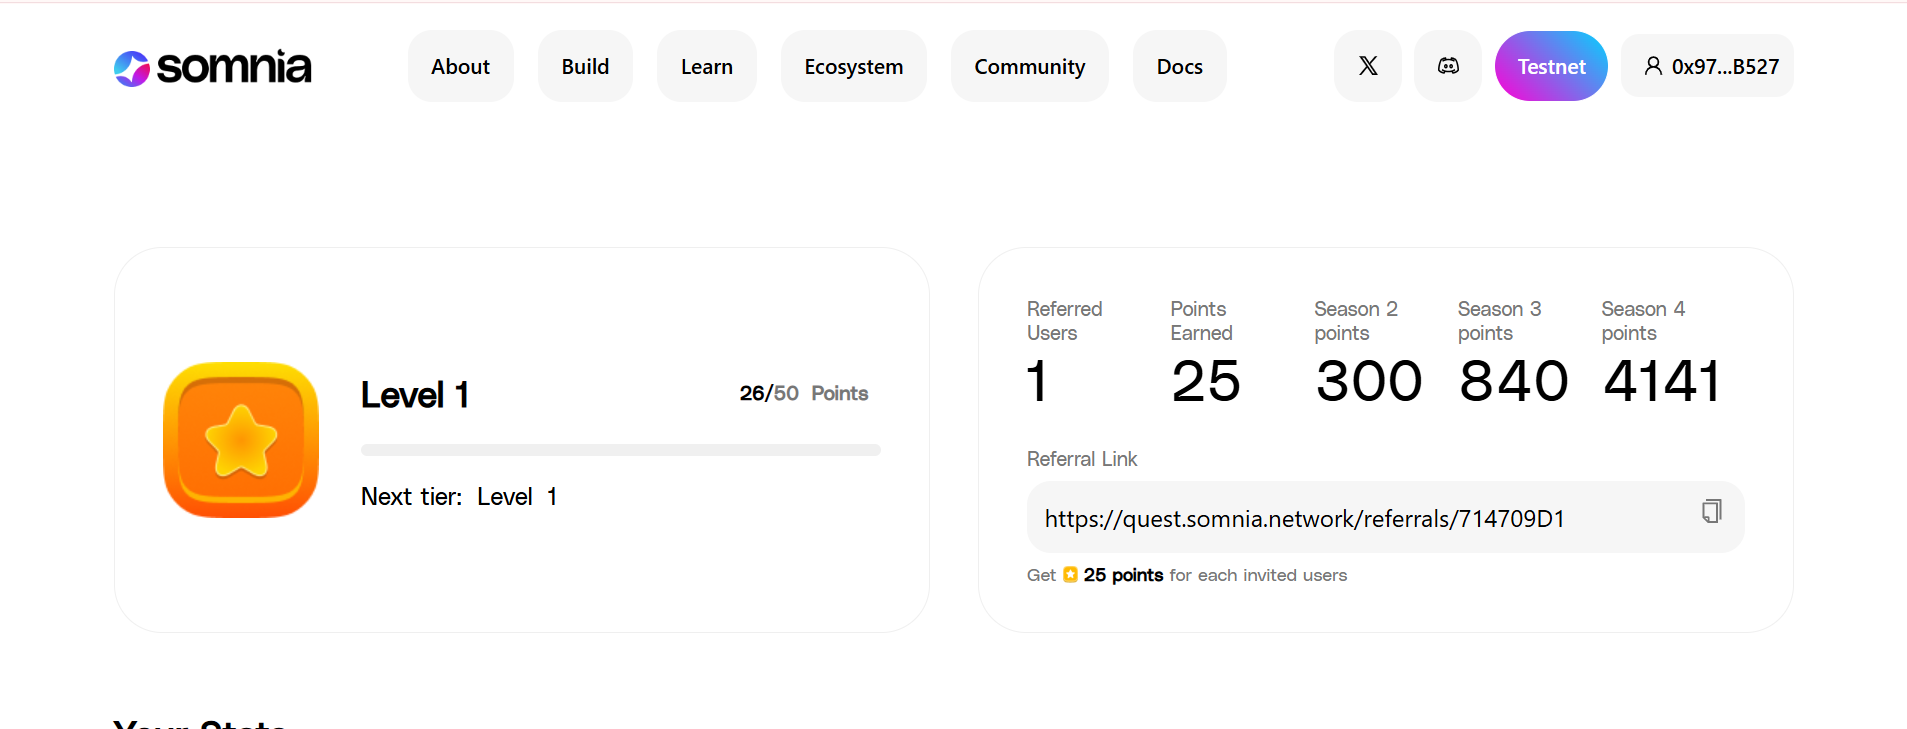The image size is (1907, 729).
Task: Open the About menu
Action: pos(461,66)
